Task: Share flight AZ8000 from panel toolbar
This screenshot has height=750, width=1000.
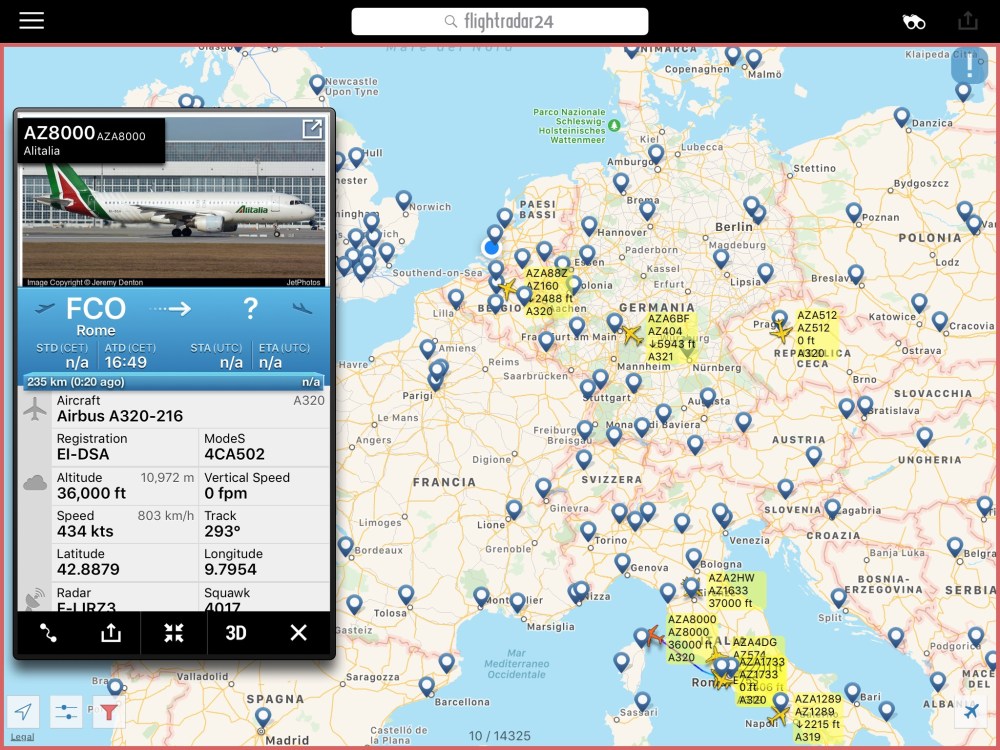Action: pos(111,633)
